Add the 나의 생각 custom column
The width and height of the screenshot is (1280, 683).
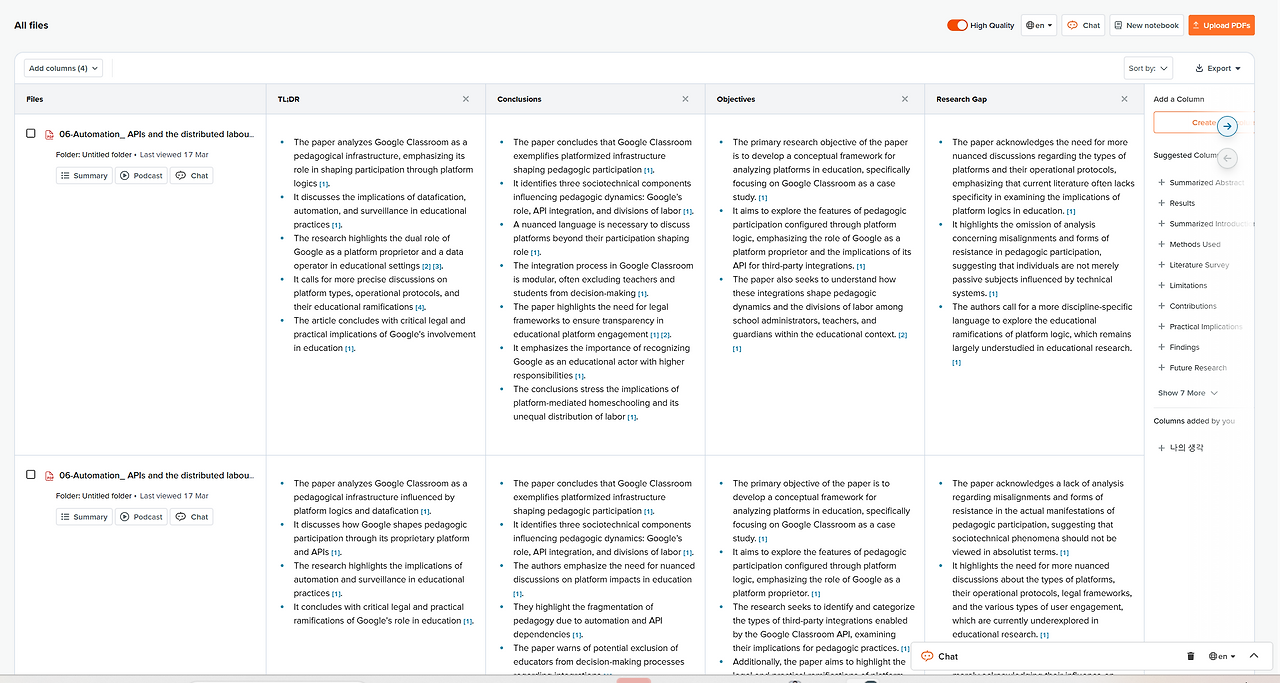1182,448
